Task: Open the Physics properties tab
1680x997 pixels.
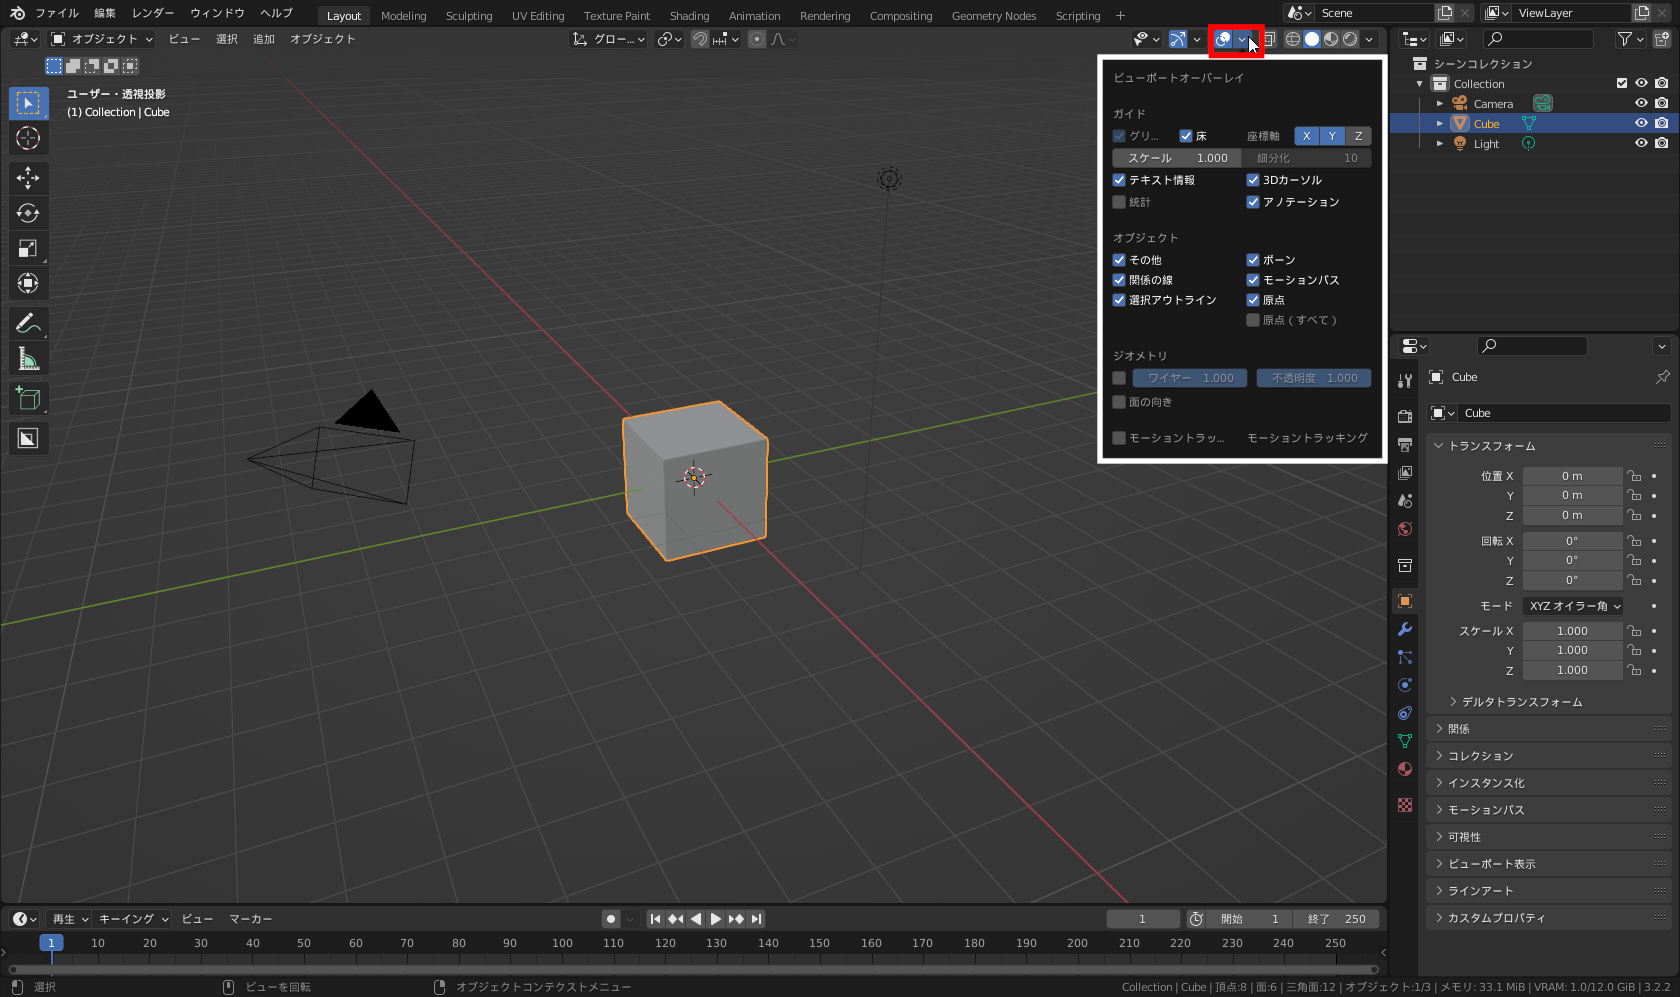Action: 1405,685
